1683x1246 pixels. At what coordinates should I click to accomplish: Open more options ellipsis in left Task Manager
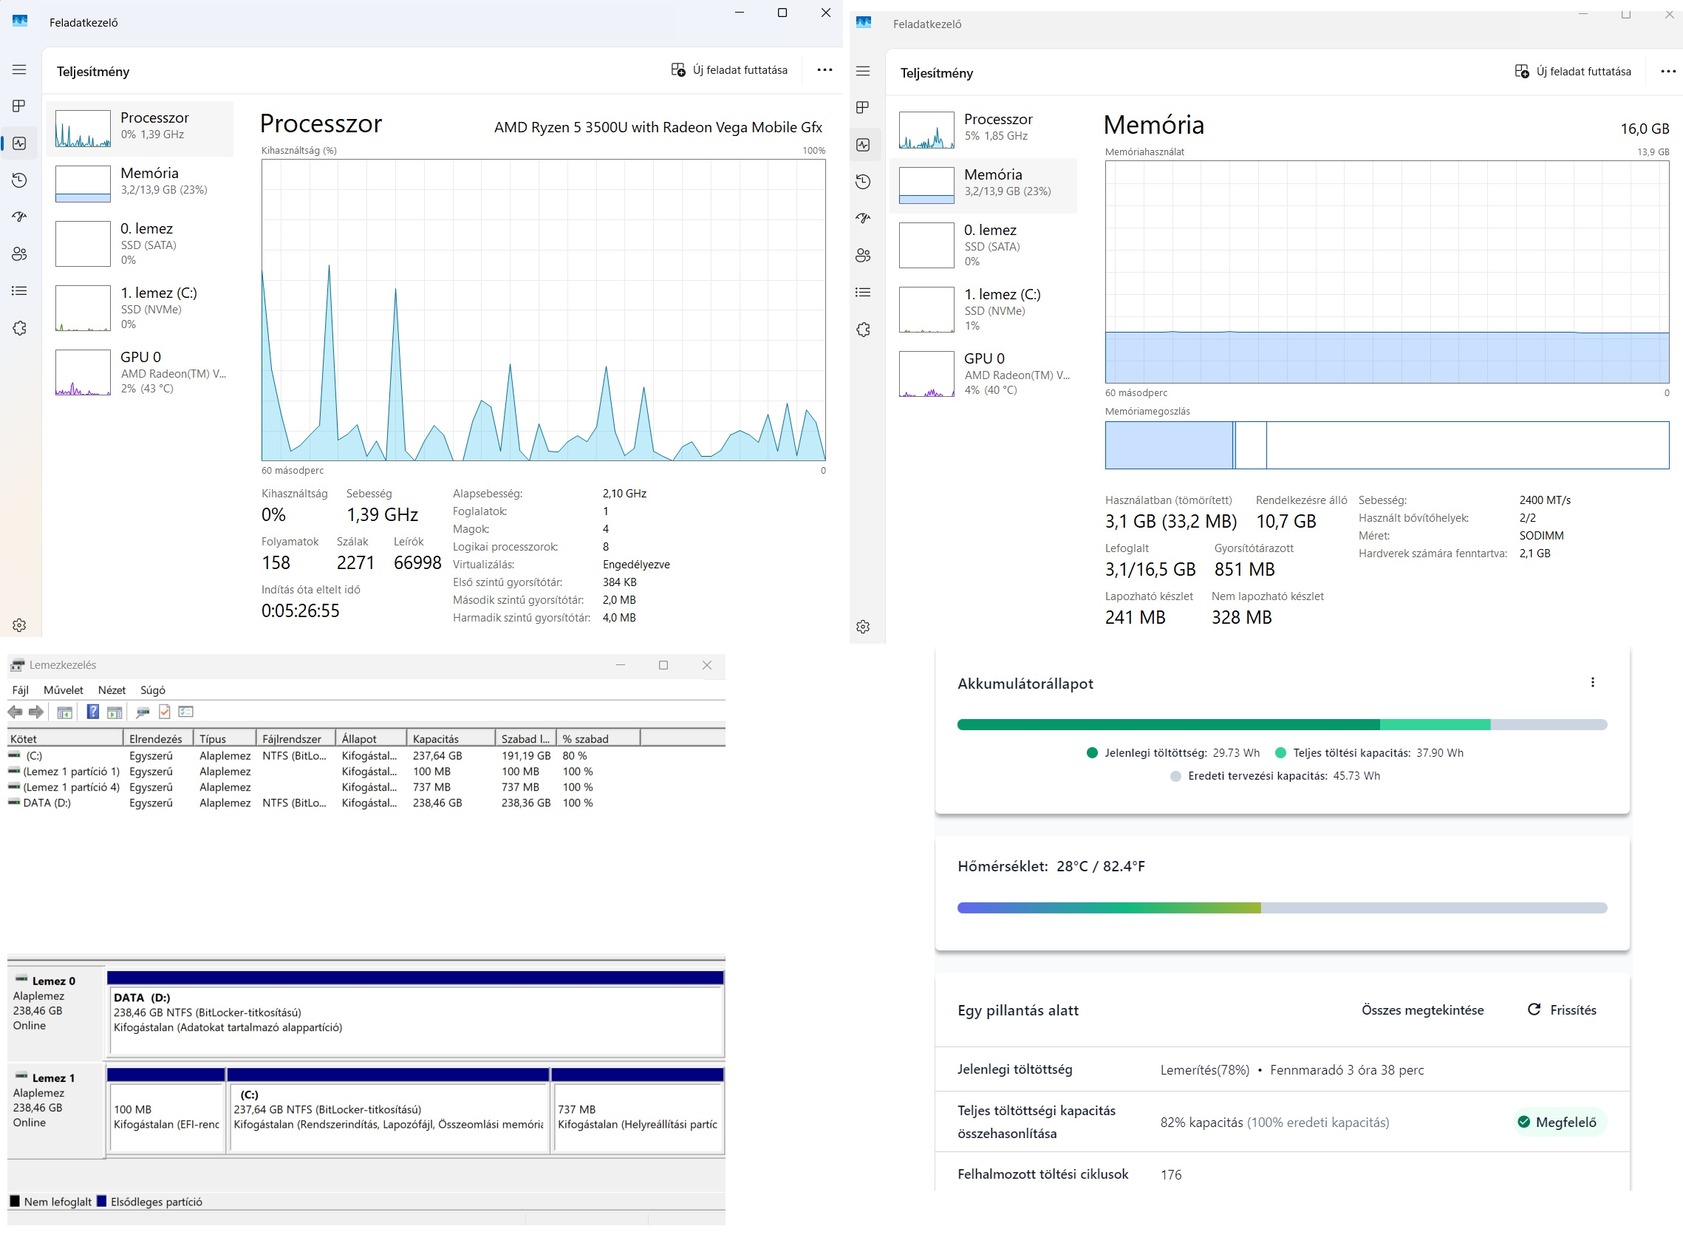[824, 70]
